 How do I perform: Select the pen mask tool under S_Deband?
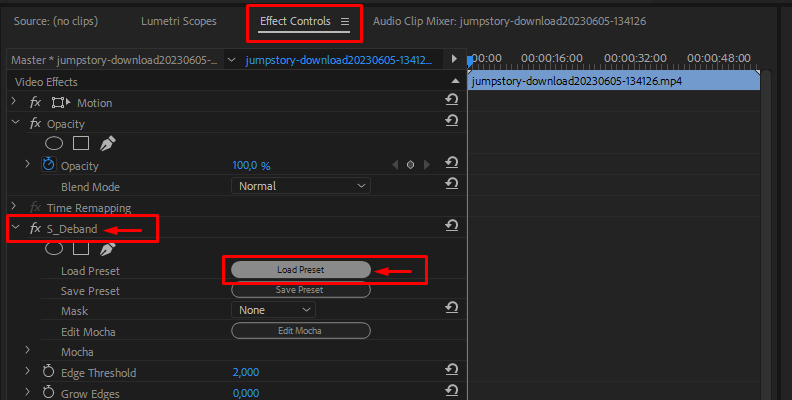coord(107,249)
